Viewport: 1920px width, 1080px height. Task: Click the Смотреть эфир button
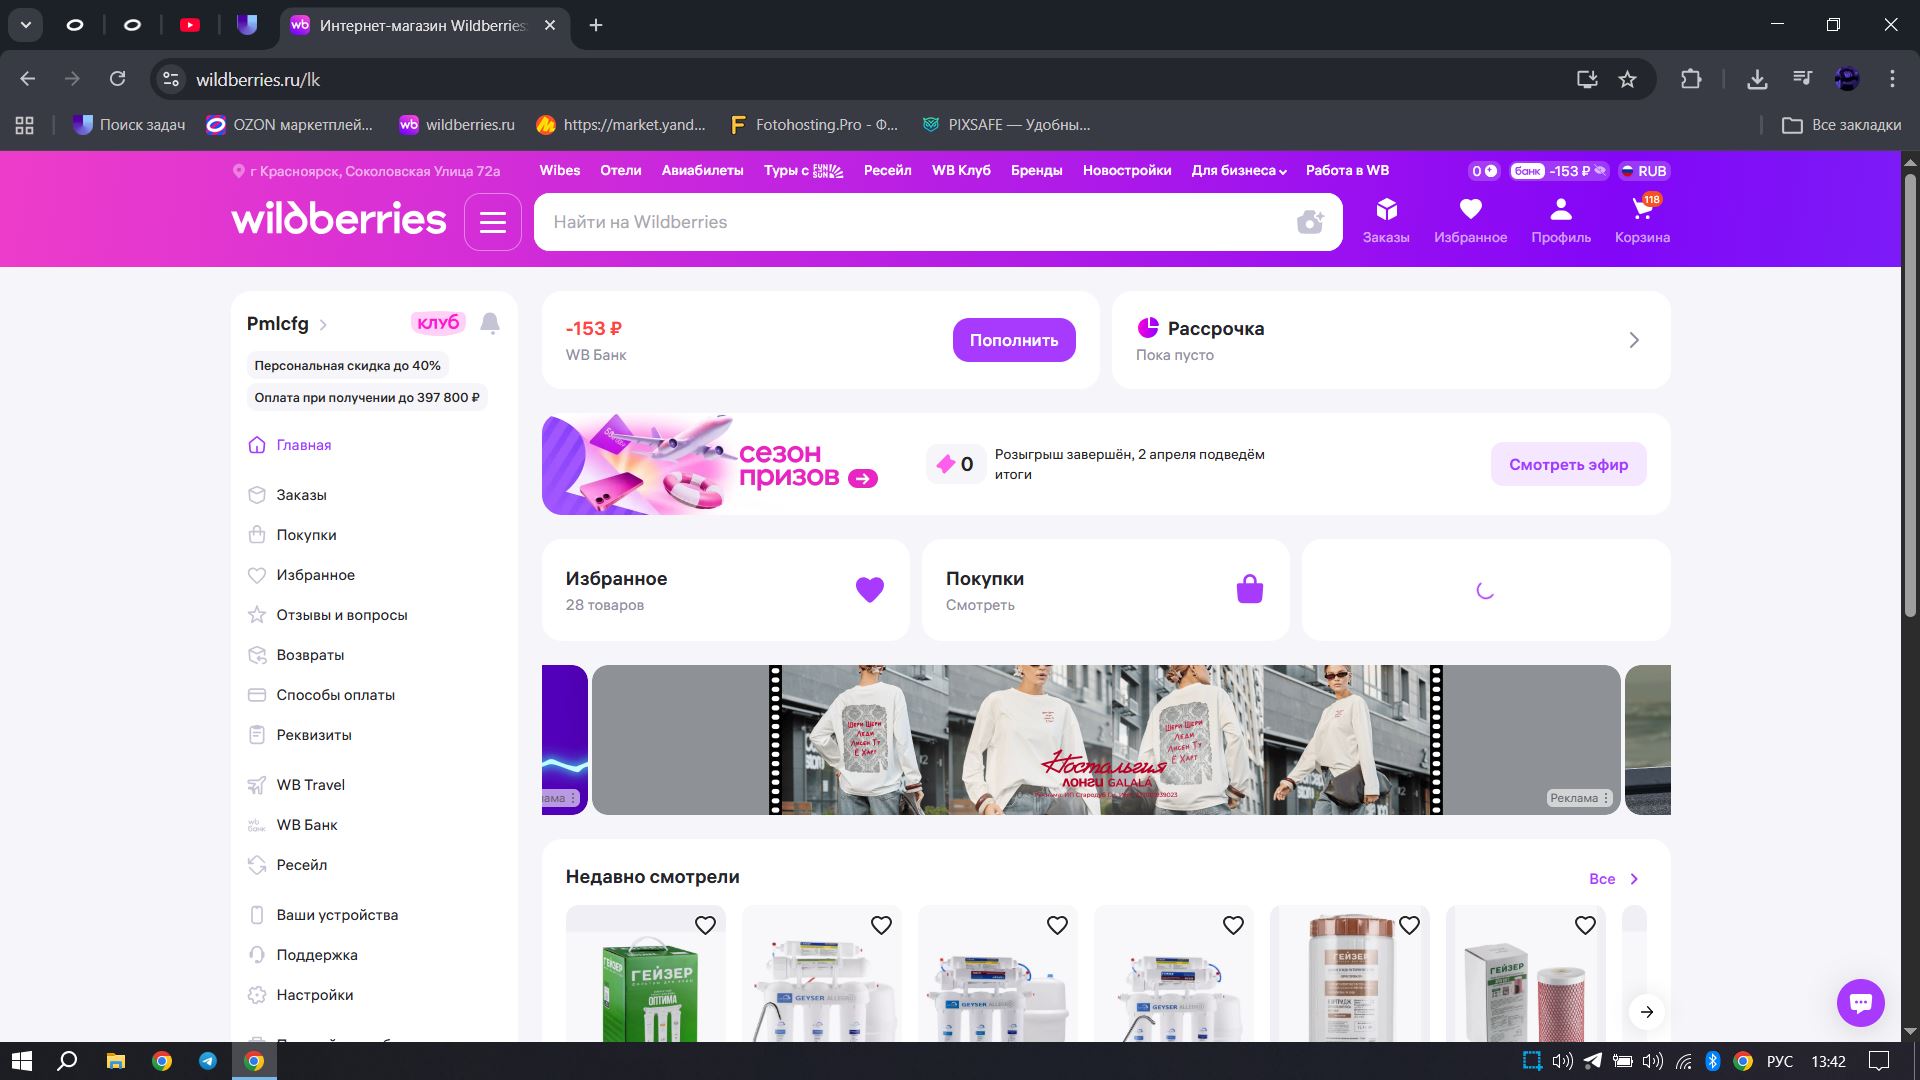pyautogui.click(x=1567, y=464)
